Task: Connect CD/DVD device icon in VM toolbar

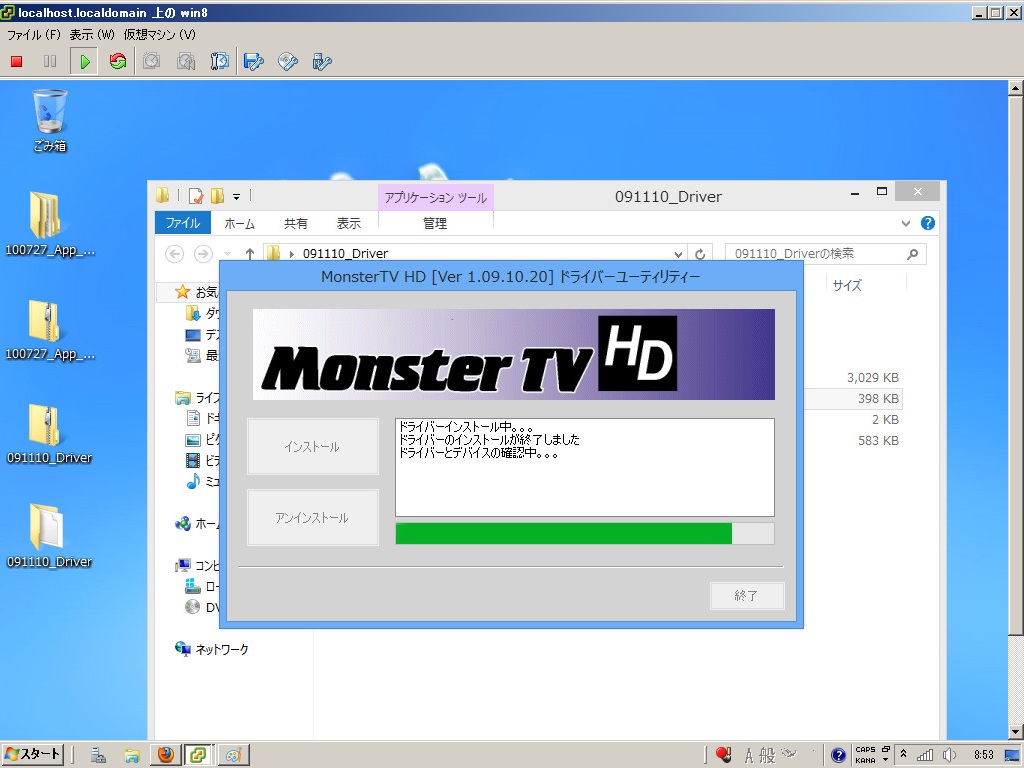Action: (287, 61)
